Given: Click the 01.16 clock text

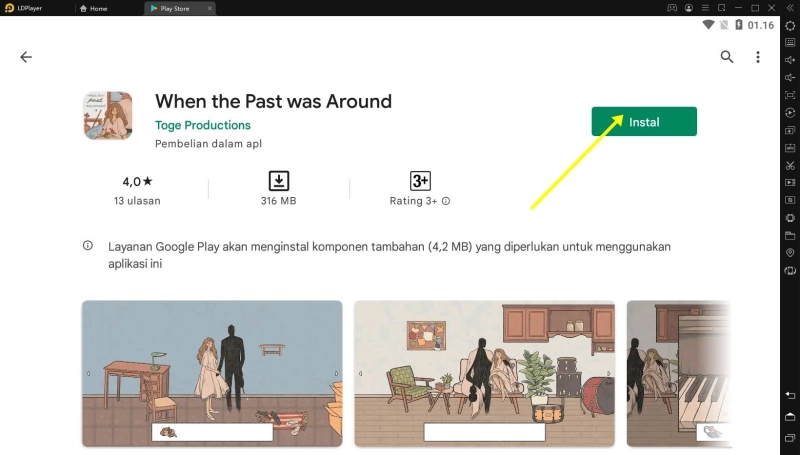Looking at the screenshot, I should (761, 25).
